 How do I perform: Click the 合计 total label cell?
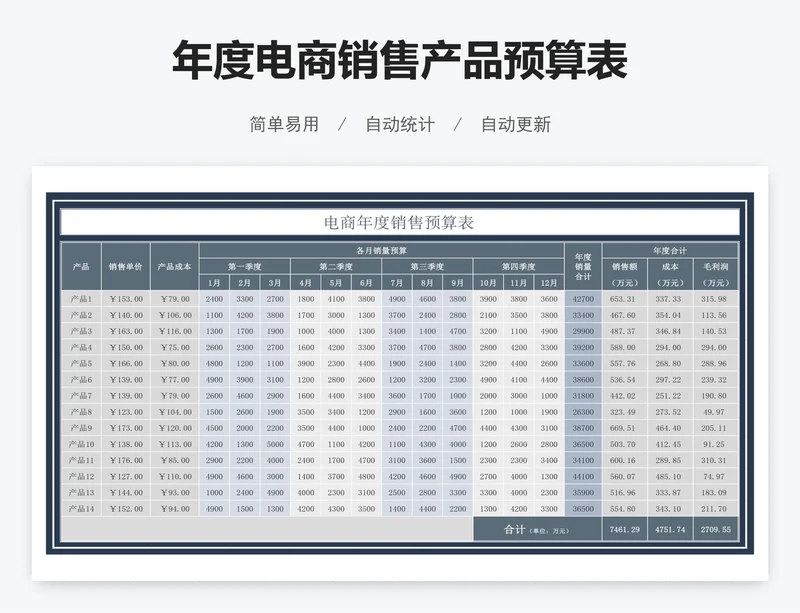[537, 529]
